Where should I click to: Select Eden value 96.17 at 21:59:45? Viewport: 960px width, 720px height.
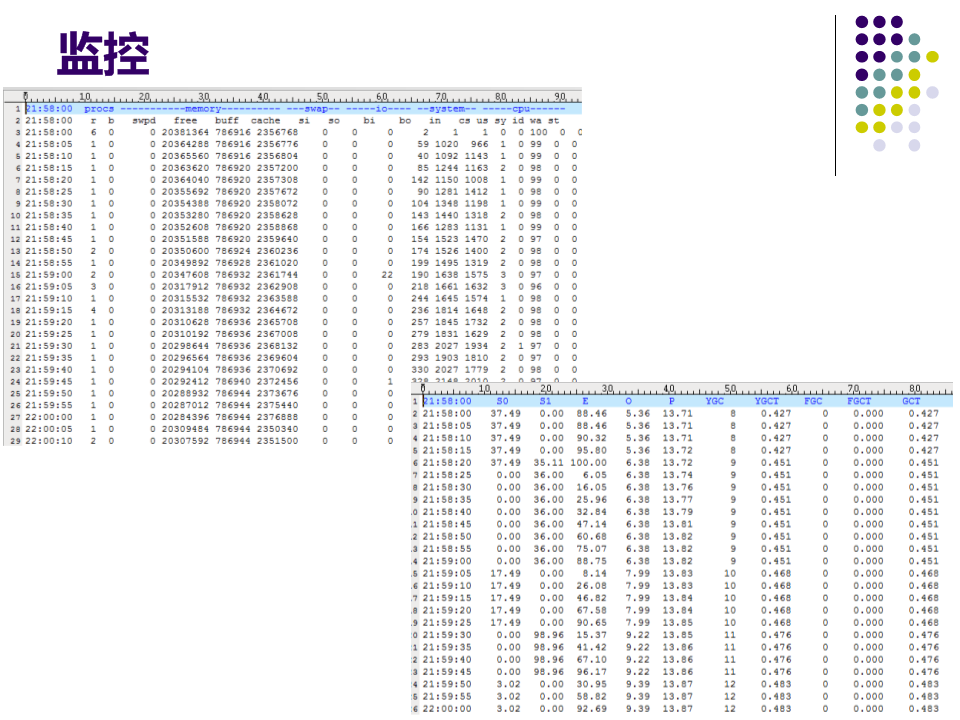[x=591, y=672]
